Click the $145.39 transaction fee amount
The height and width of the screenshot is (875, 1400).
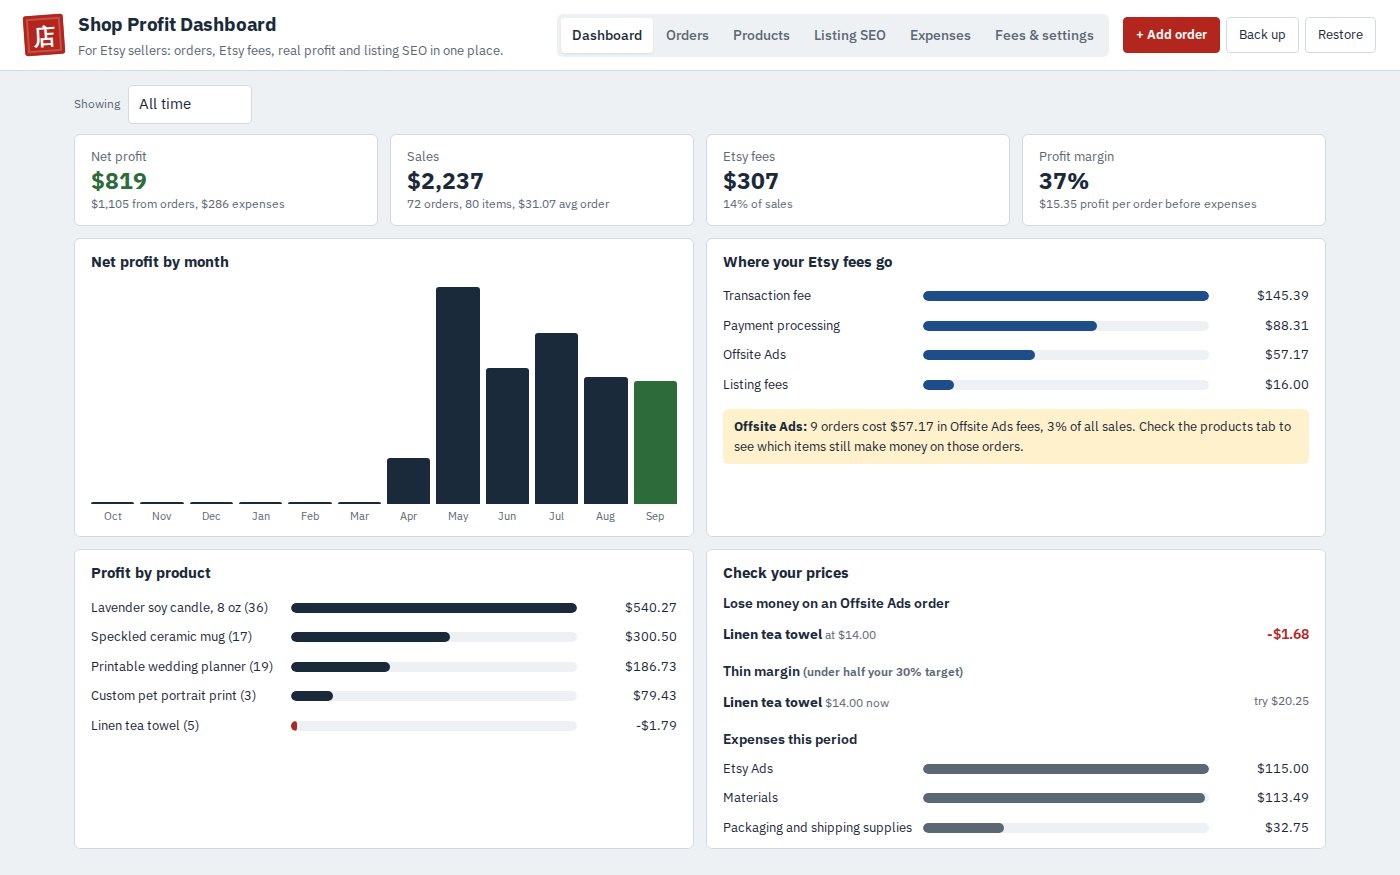pyautogui.click(x=1283, y=296)
